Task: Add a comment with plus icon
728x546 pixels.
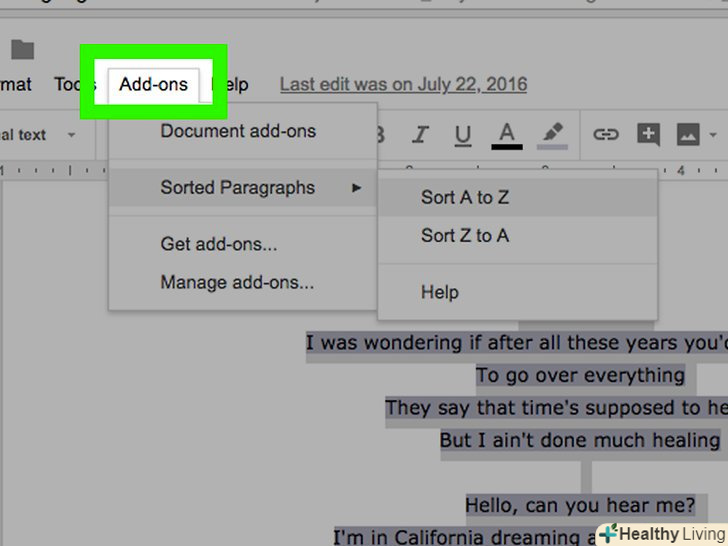Action: tap(649, 135)
